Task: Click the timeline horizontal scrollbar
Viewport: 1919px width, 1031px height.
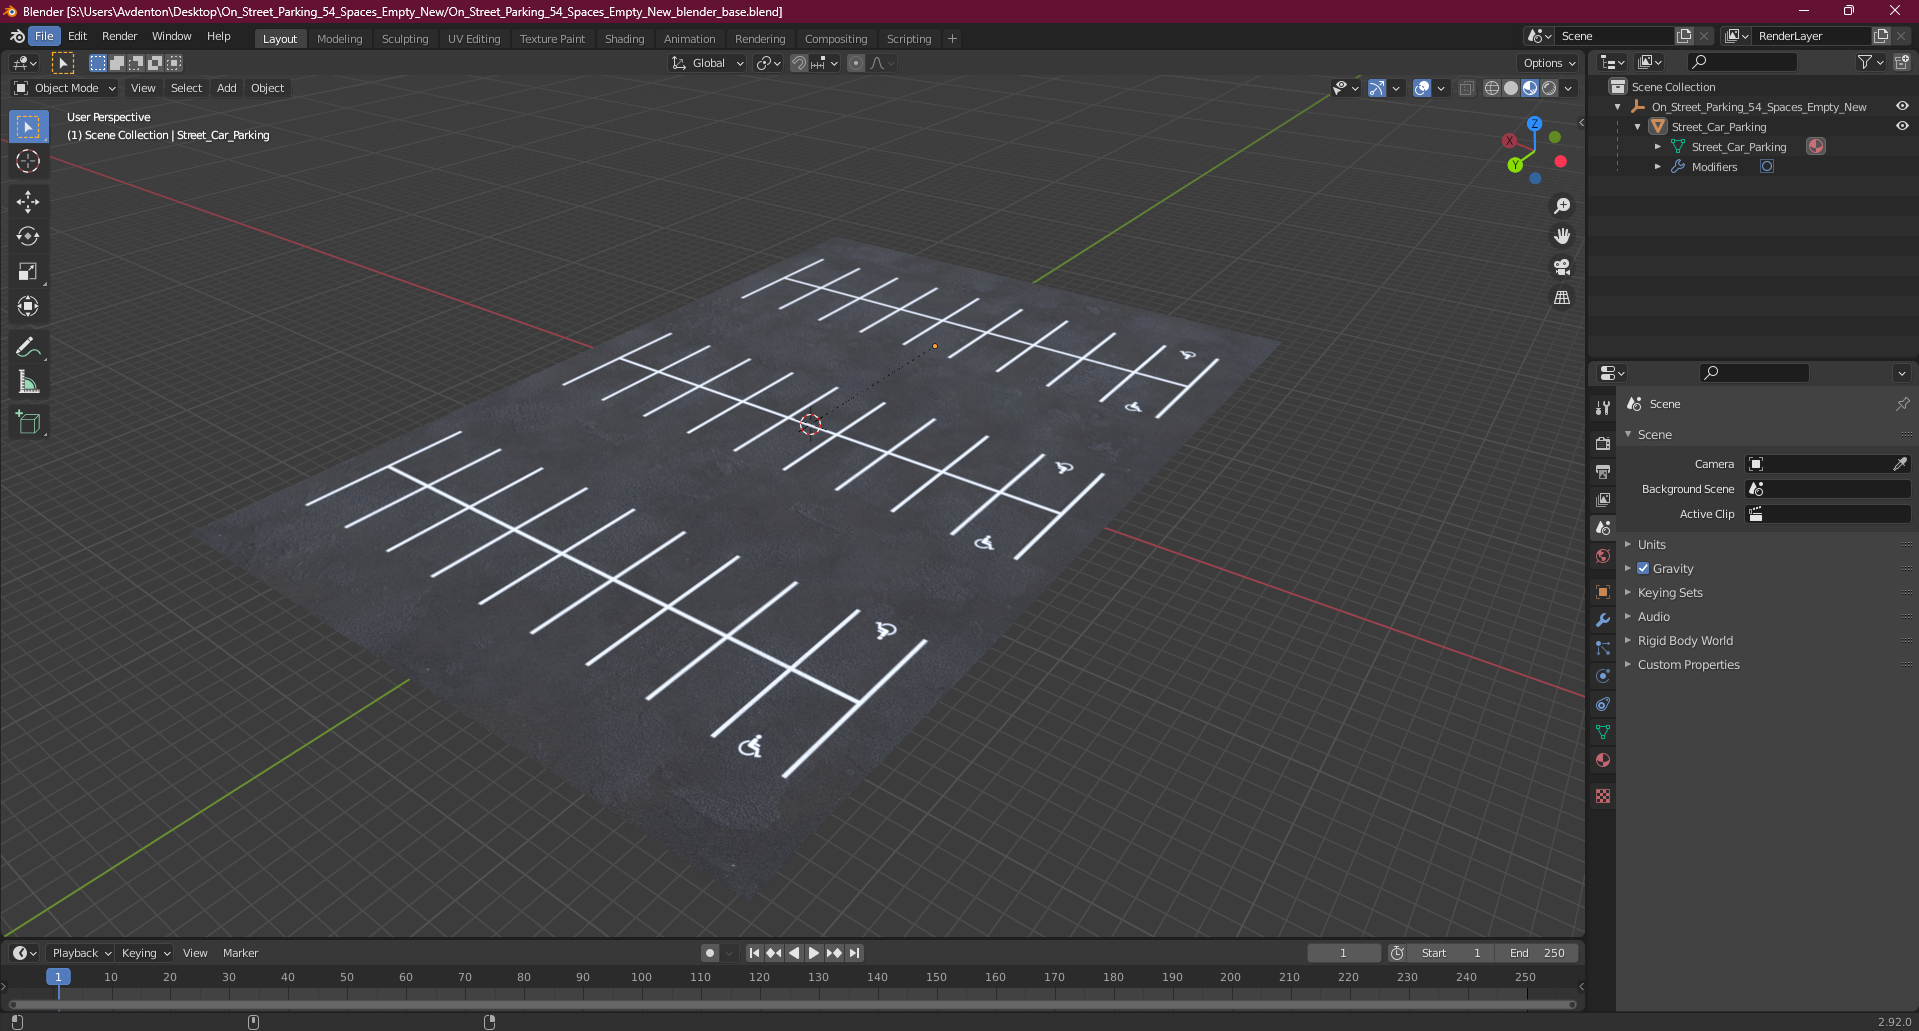Action: coord(792,1004)
